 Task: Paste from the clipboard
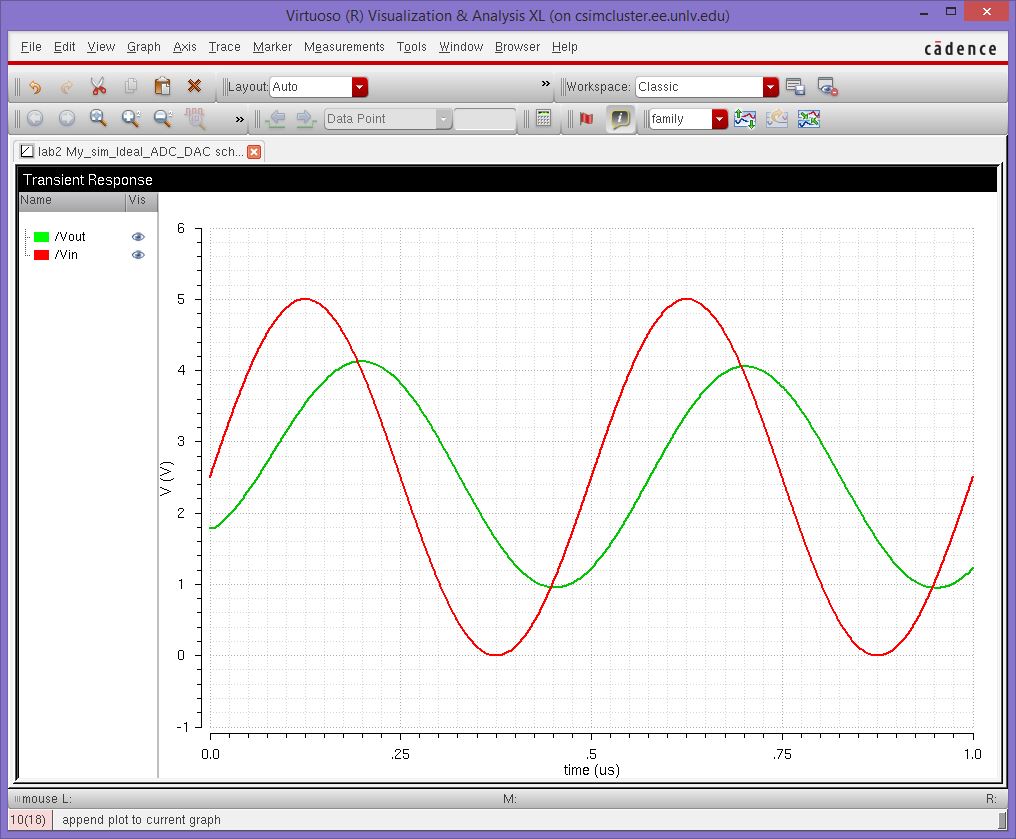pos(161,87)
